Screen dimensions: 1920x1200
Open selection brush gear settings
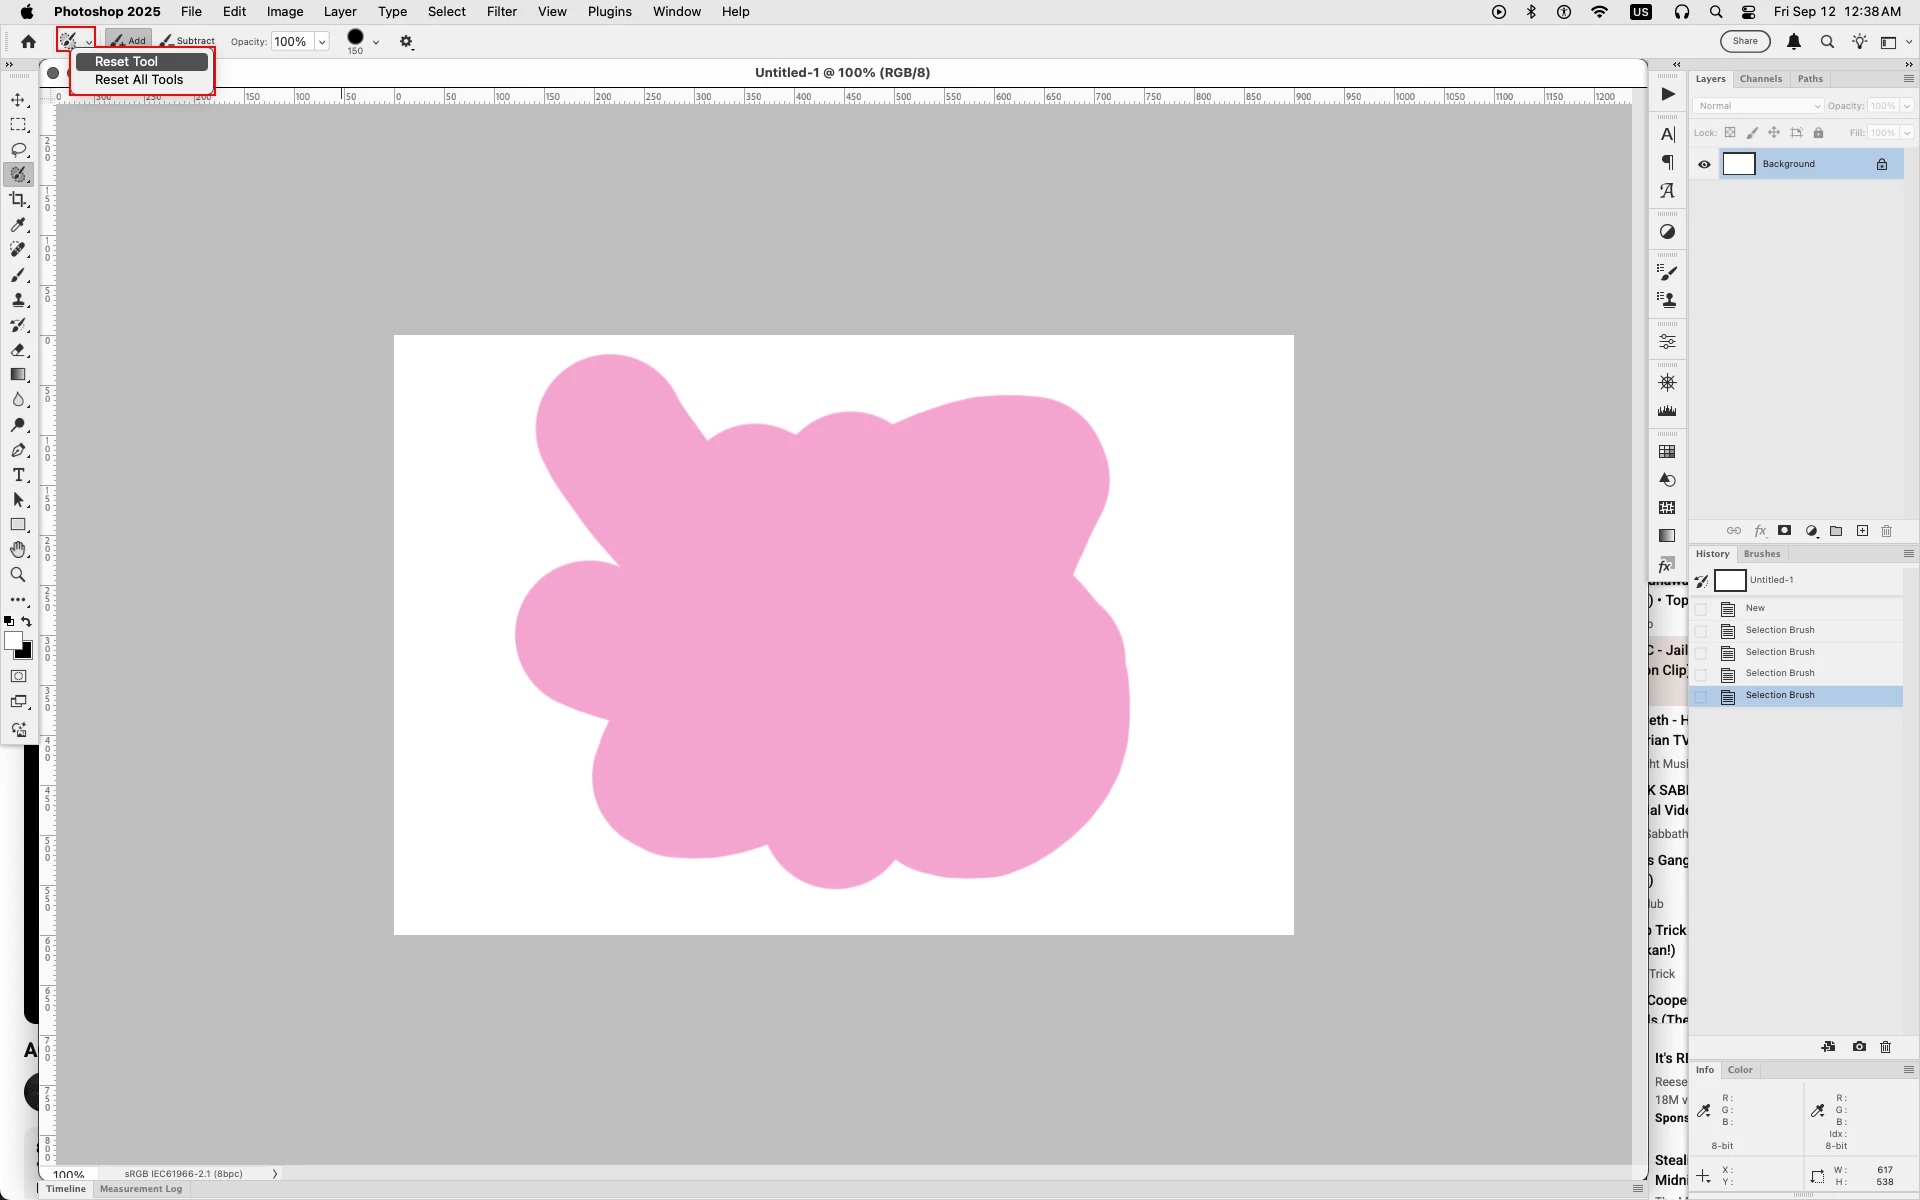click(x=406, y=42)
